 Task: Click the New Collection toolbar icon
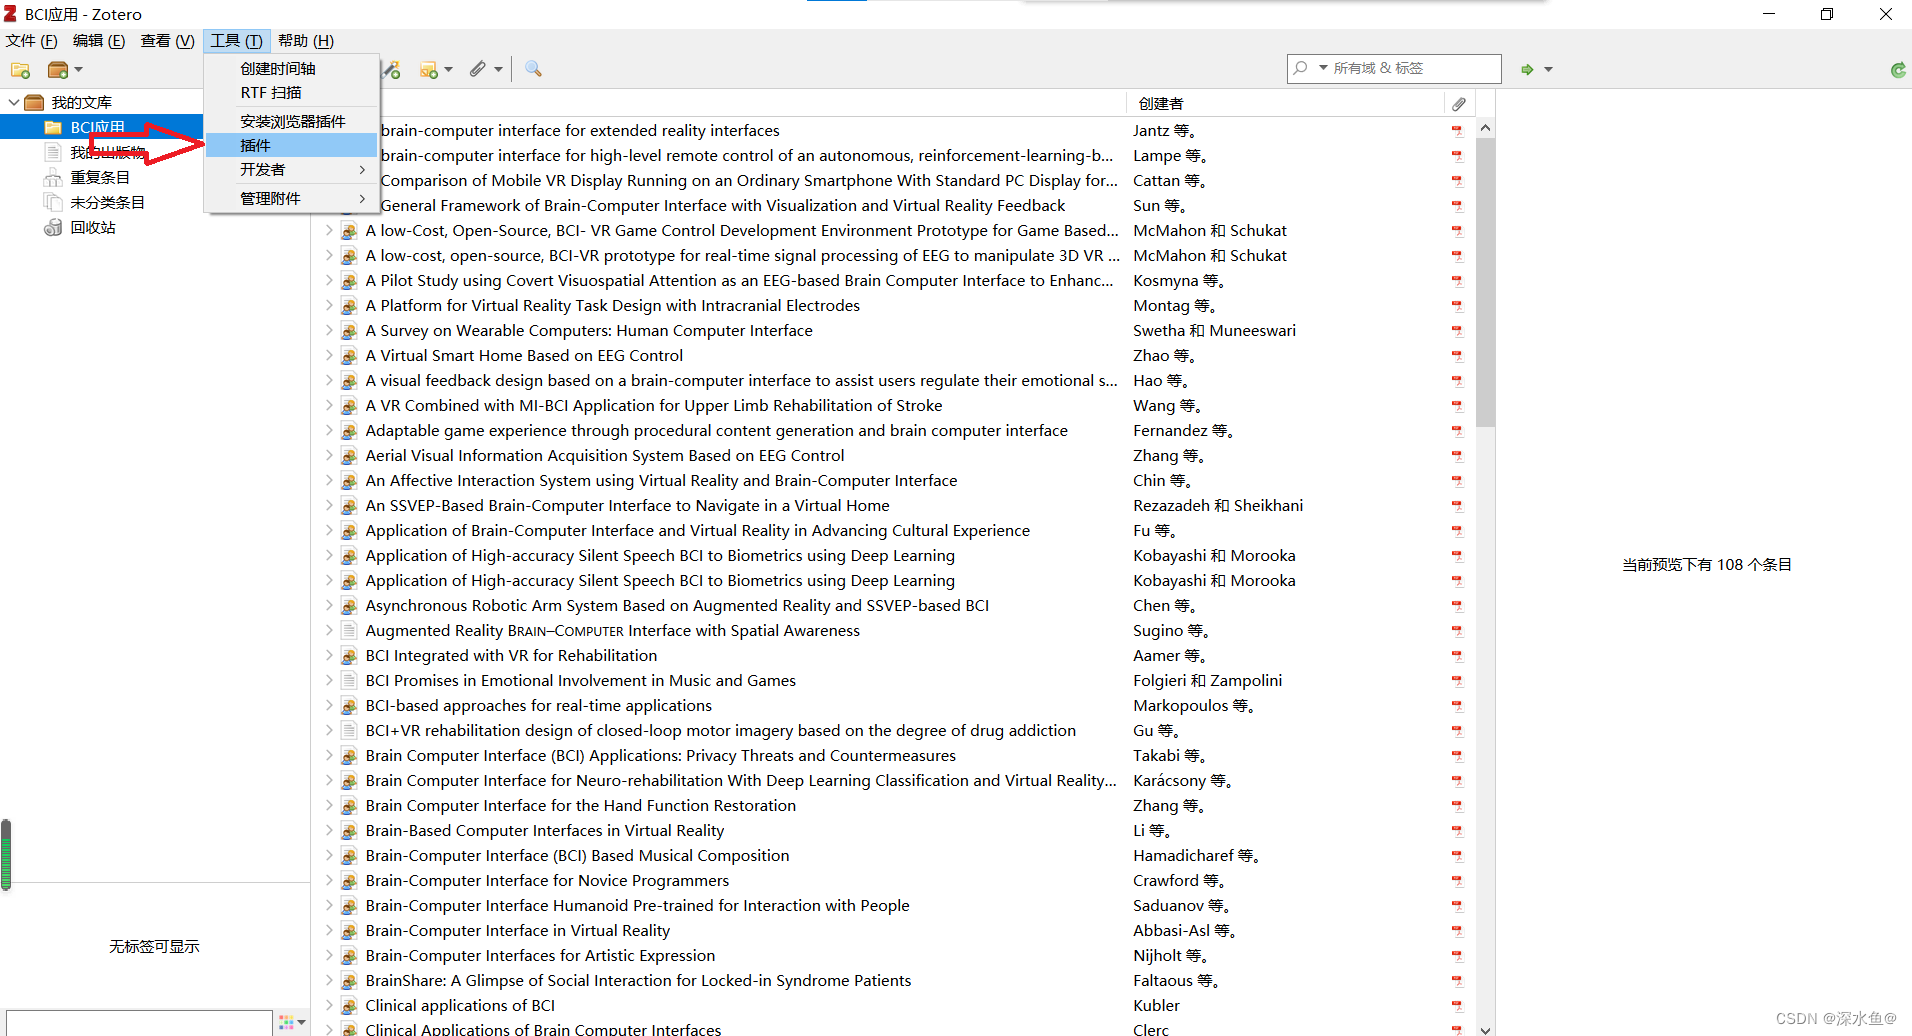click(x=20, y=70)
